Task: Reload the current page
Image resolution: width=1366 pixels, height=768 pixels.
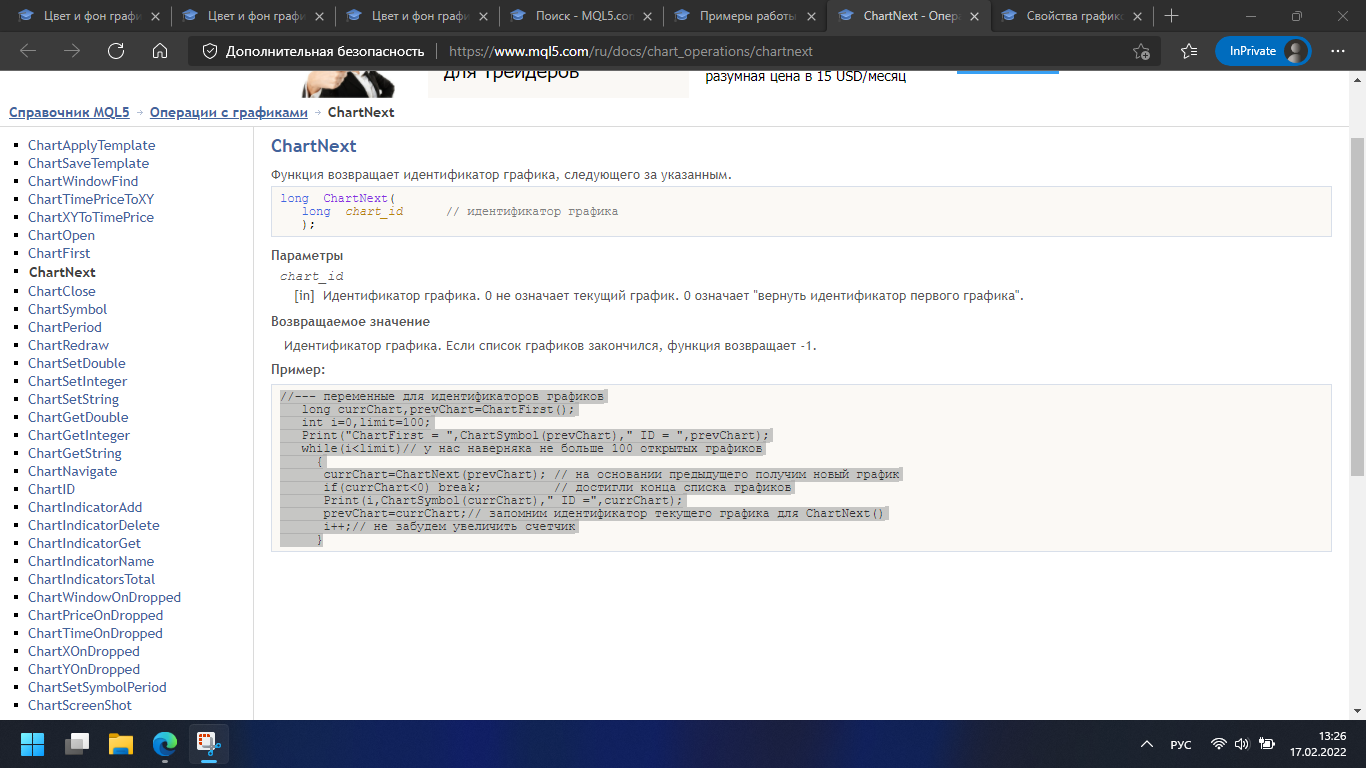Action: point(116,51)
